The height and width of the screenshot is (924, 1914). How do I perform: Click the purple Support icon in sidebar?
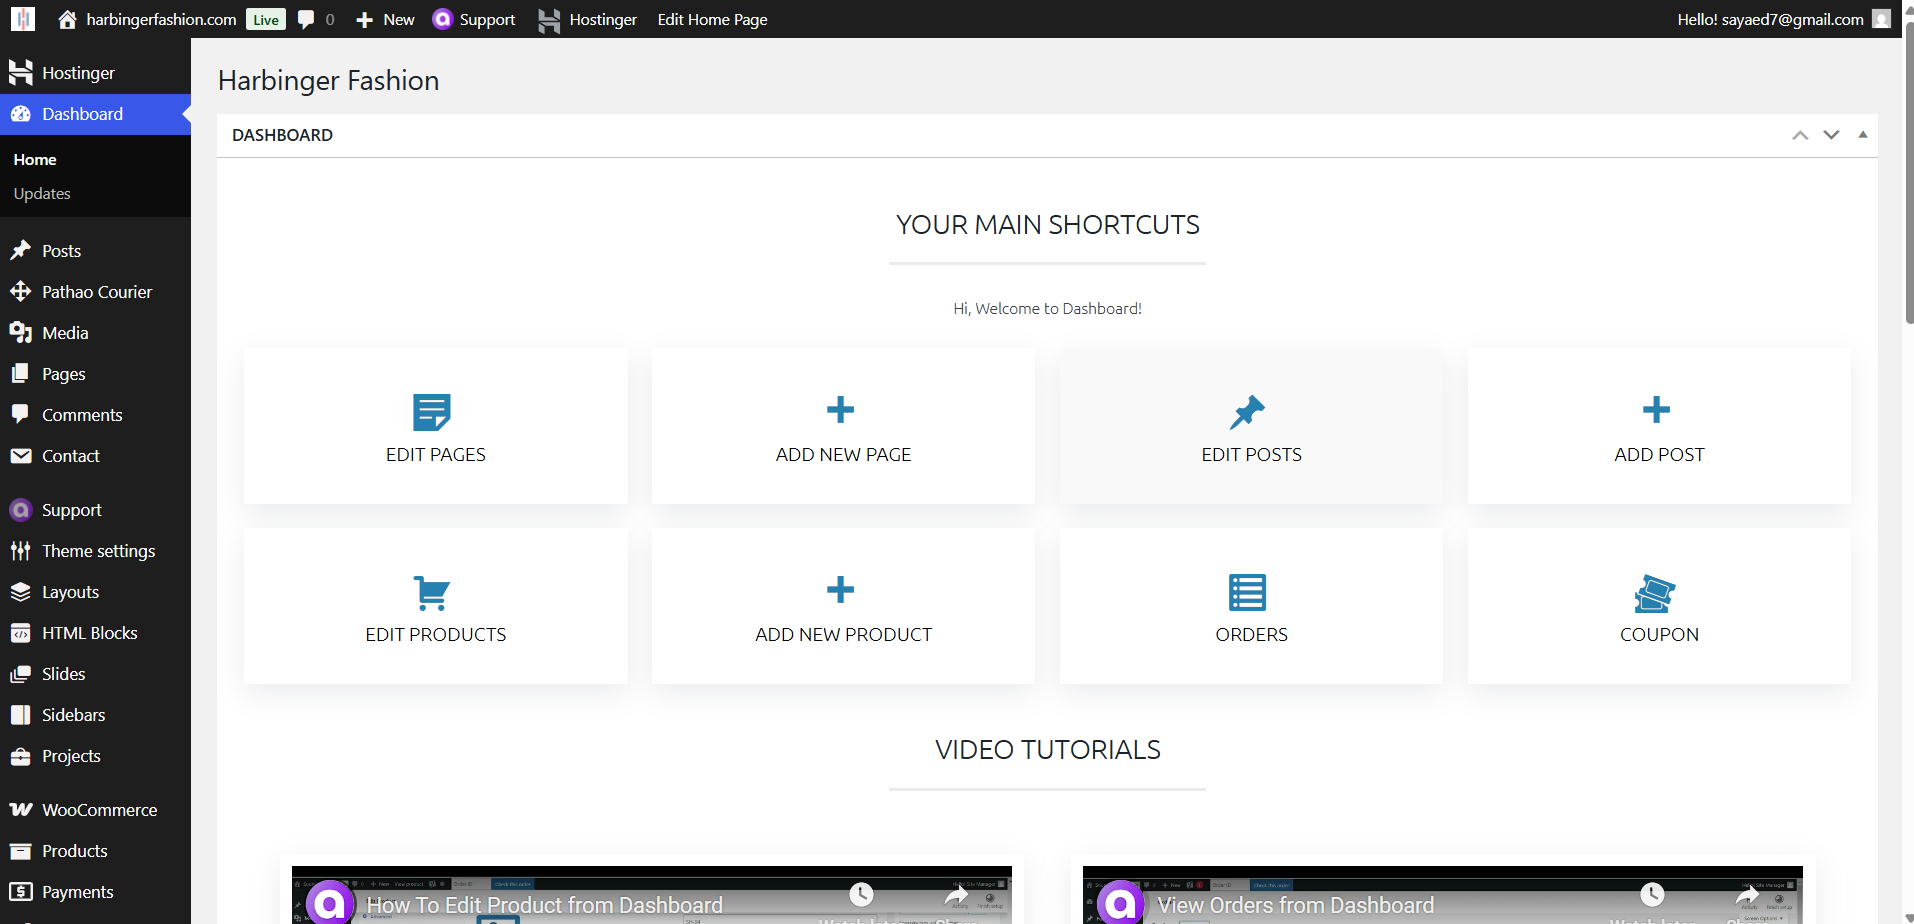click(21, 510)
